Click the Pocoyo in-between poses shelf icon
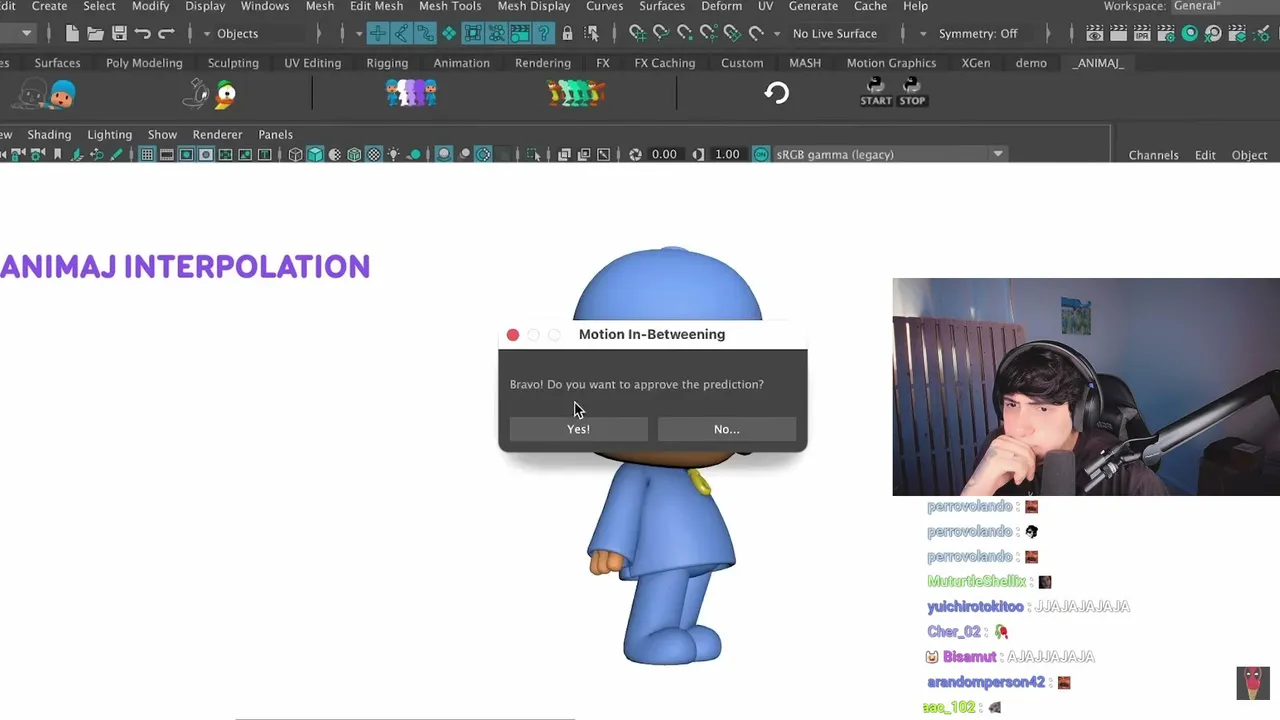The width and height of the screenshot is (1280, 720). point(411,94)
